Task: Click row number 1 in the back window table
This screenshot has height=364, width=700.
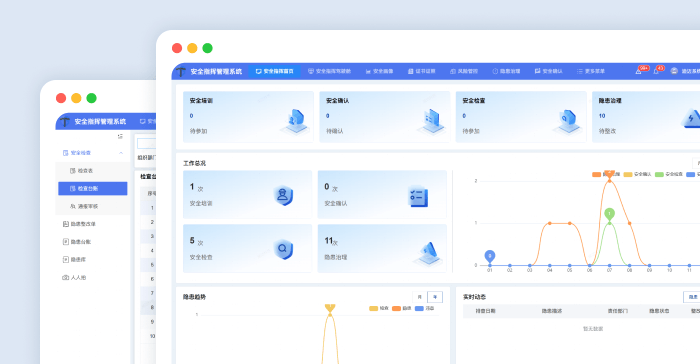Action: [x=152, y=208]
